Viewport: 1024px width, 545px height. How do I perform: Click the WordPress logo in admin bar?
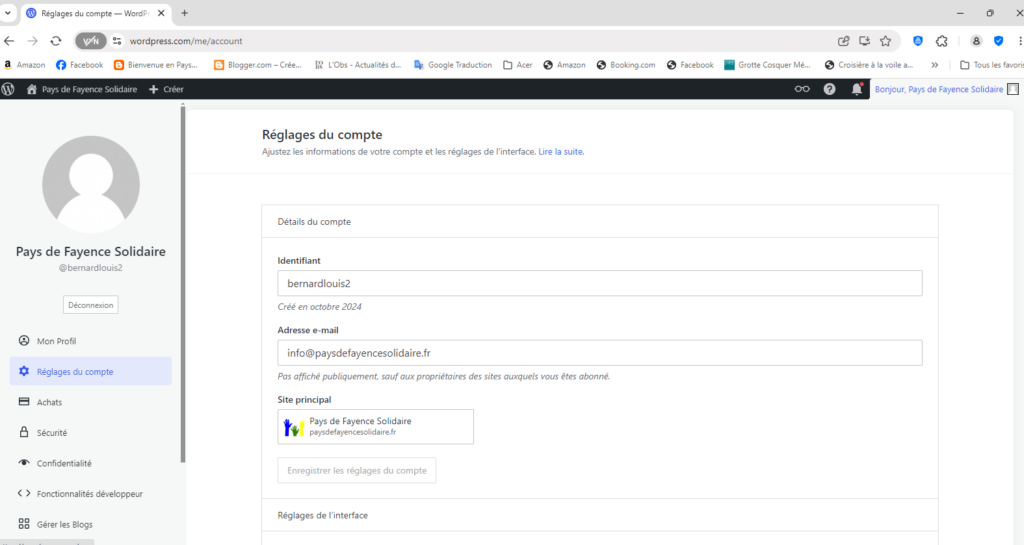tap(8, 89)
